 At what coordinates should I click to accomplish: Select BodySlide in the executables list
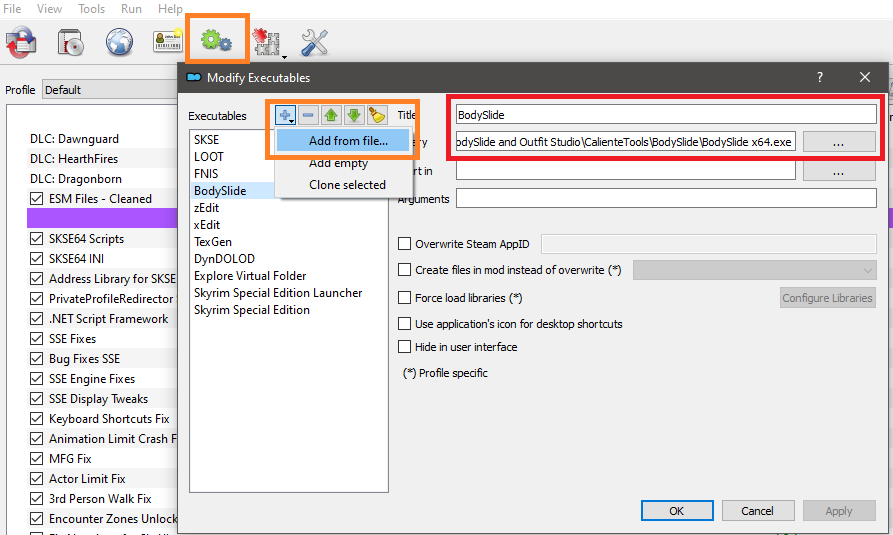click(x=220, y=190)
